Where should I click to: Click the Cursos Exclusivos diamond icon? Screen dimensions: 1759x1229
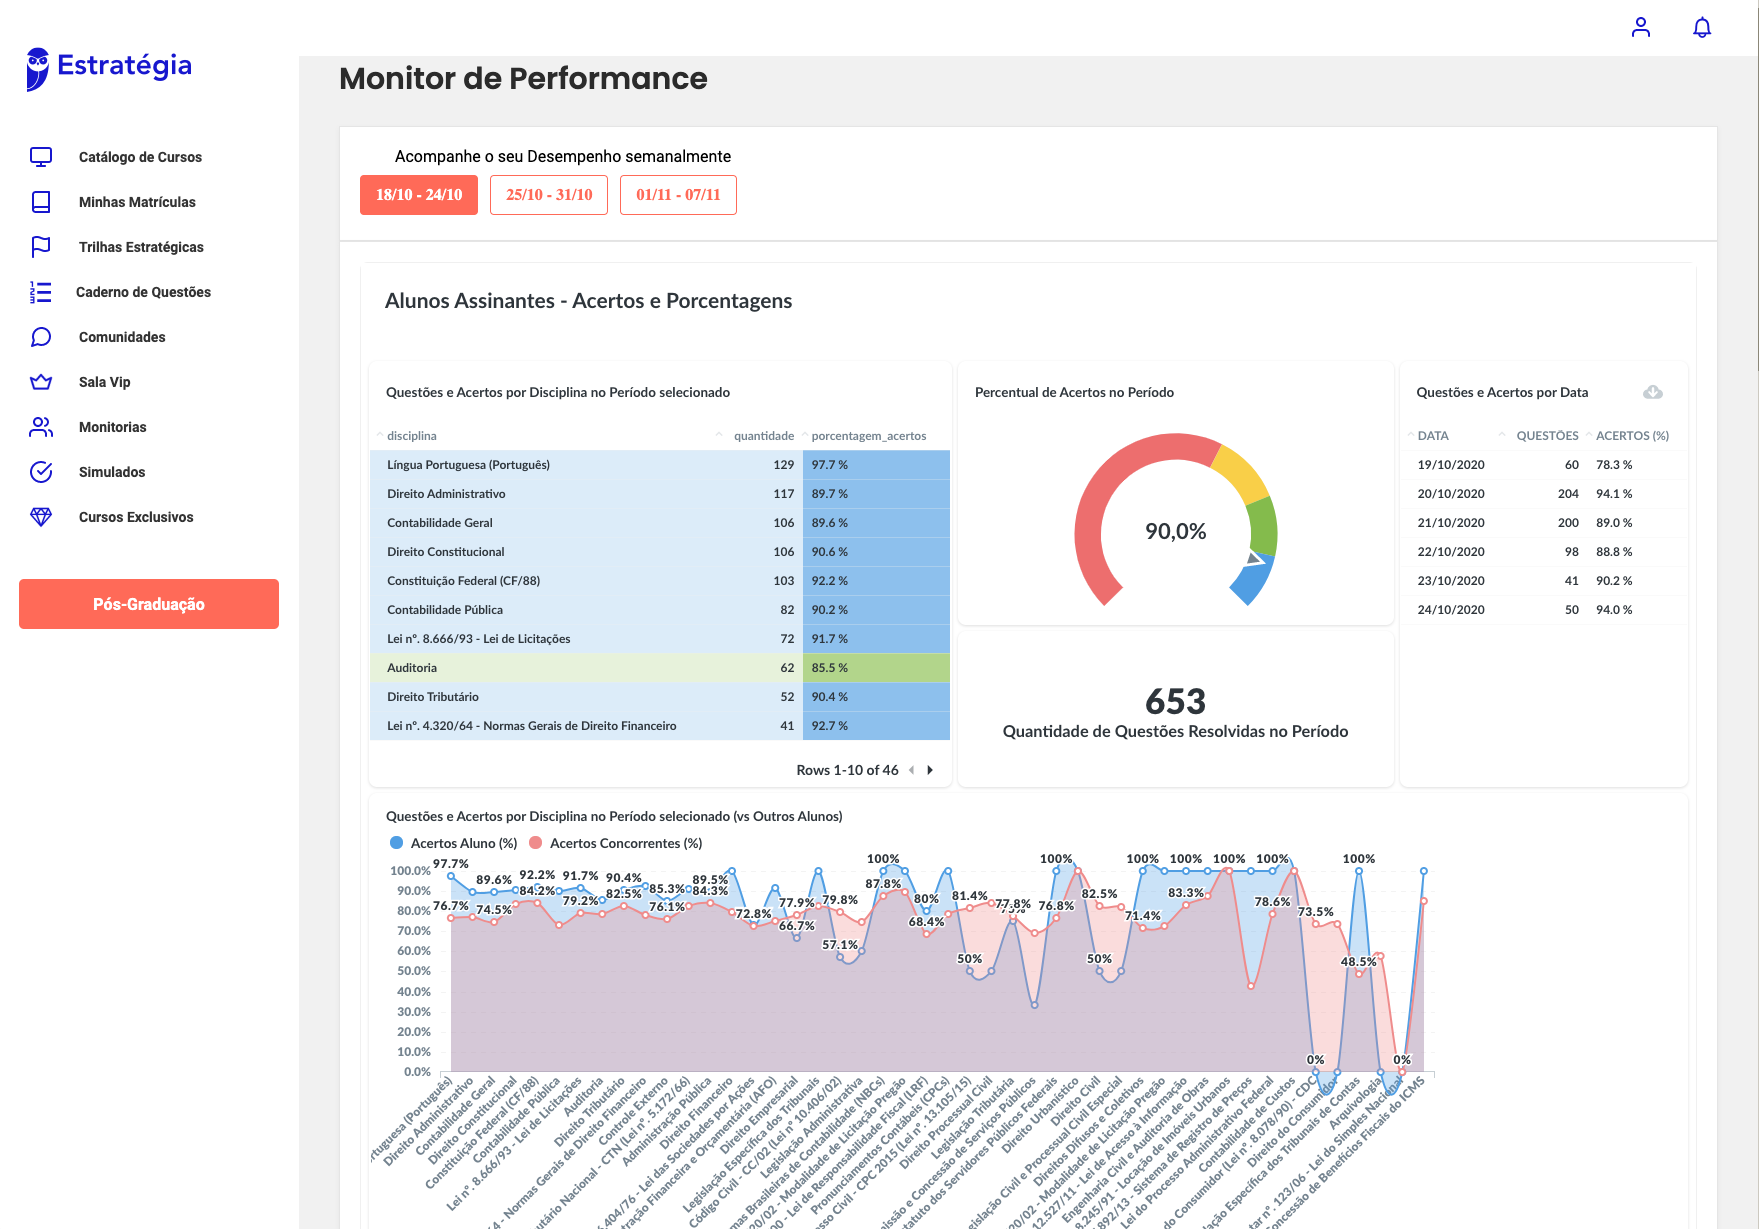click(41, 517)
